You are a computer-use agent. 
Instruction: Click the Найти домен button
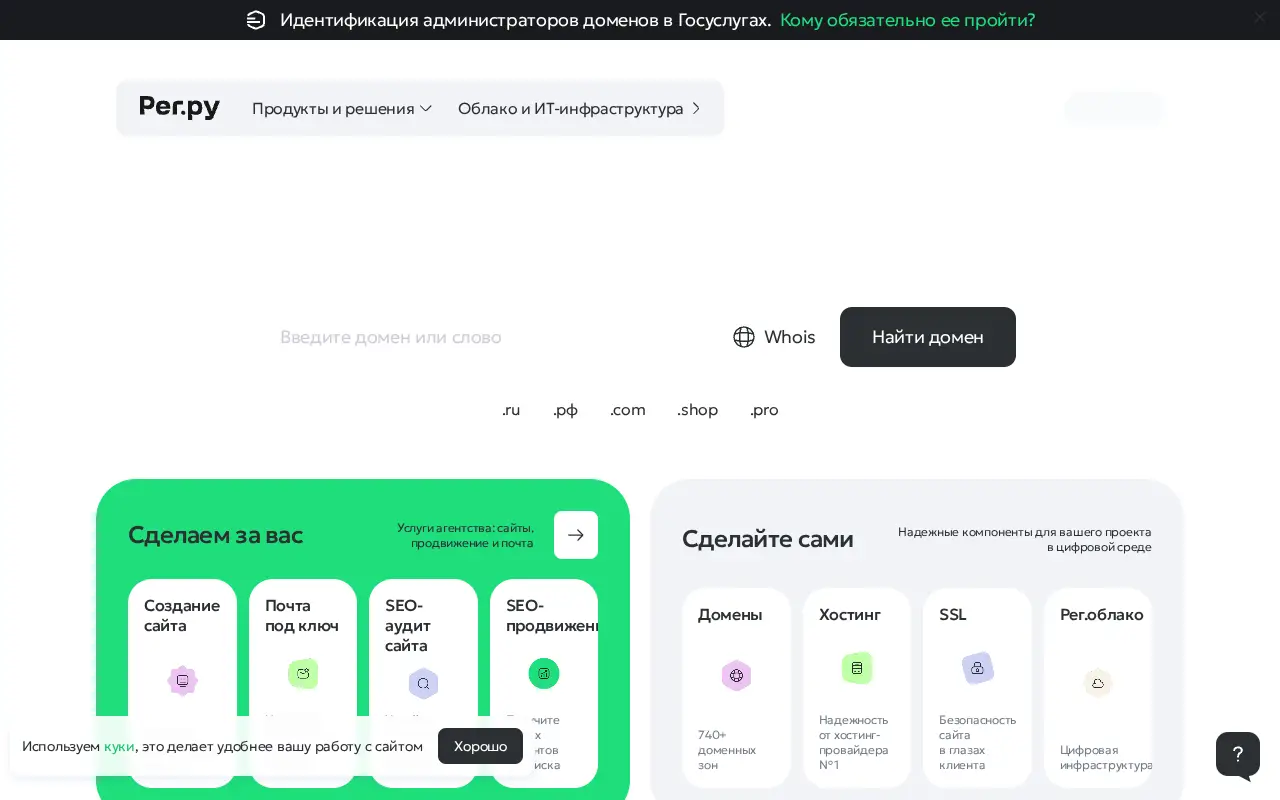[x=928, y=337]
